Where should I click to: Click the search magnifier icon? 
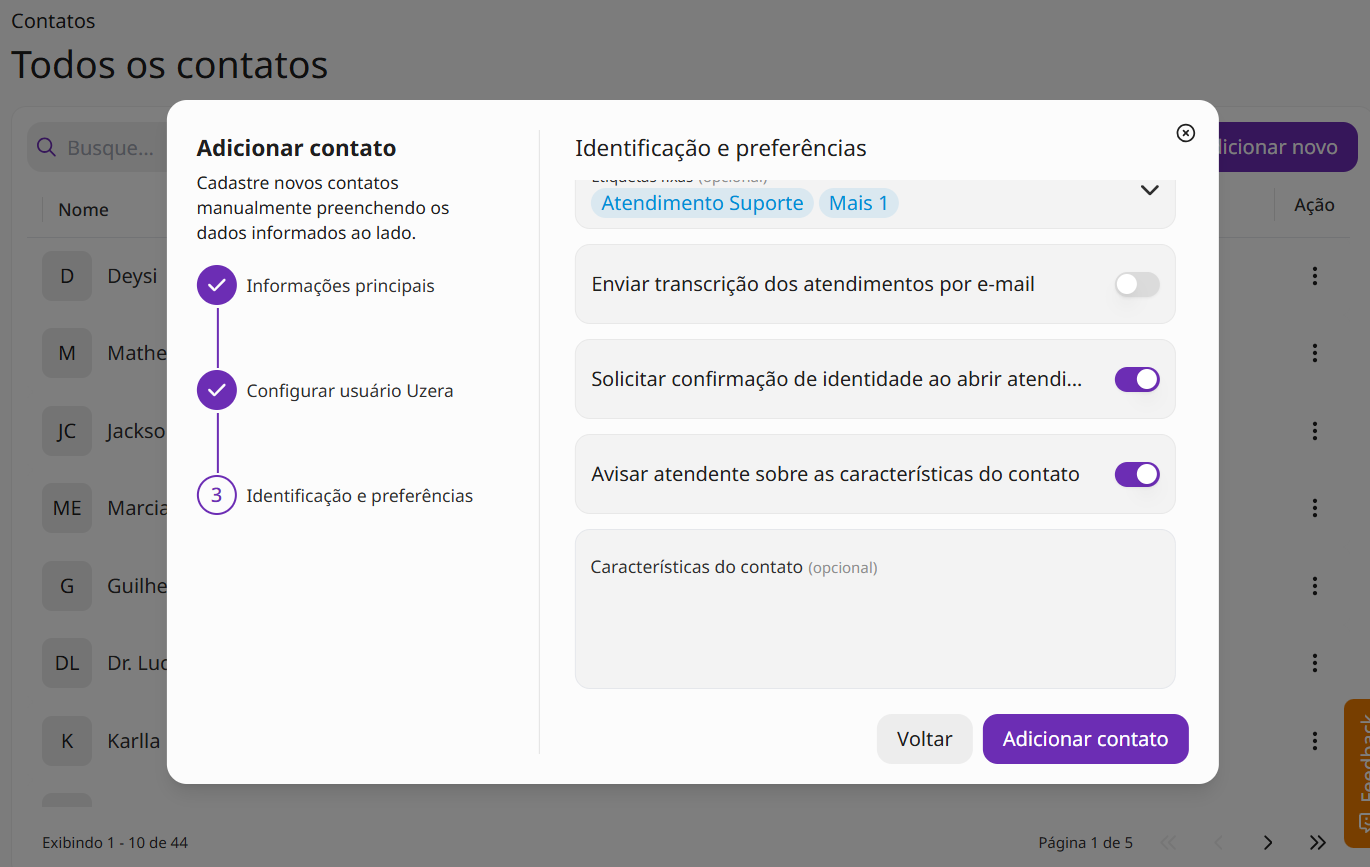pyautogui.click(x=46, y=147)
